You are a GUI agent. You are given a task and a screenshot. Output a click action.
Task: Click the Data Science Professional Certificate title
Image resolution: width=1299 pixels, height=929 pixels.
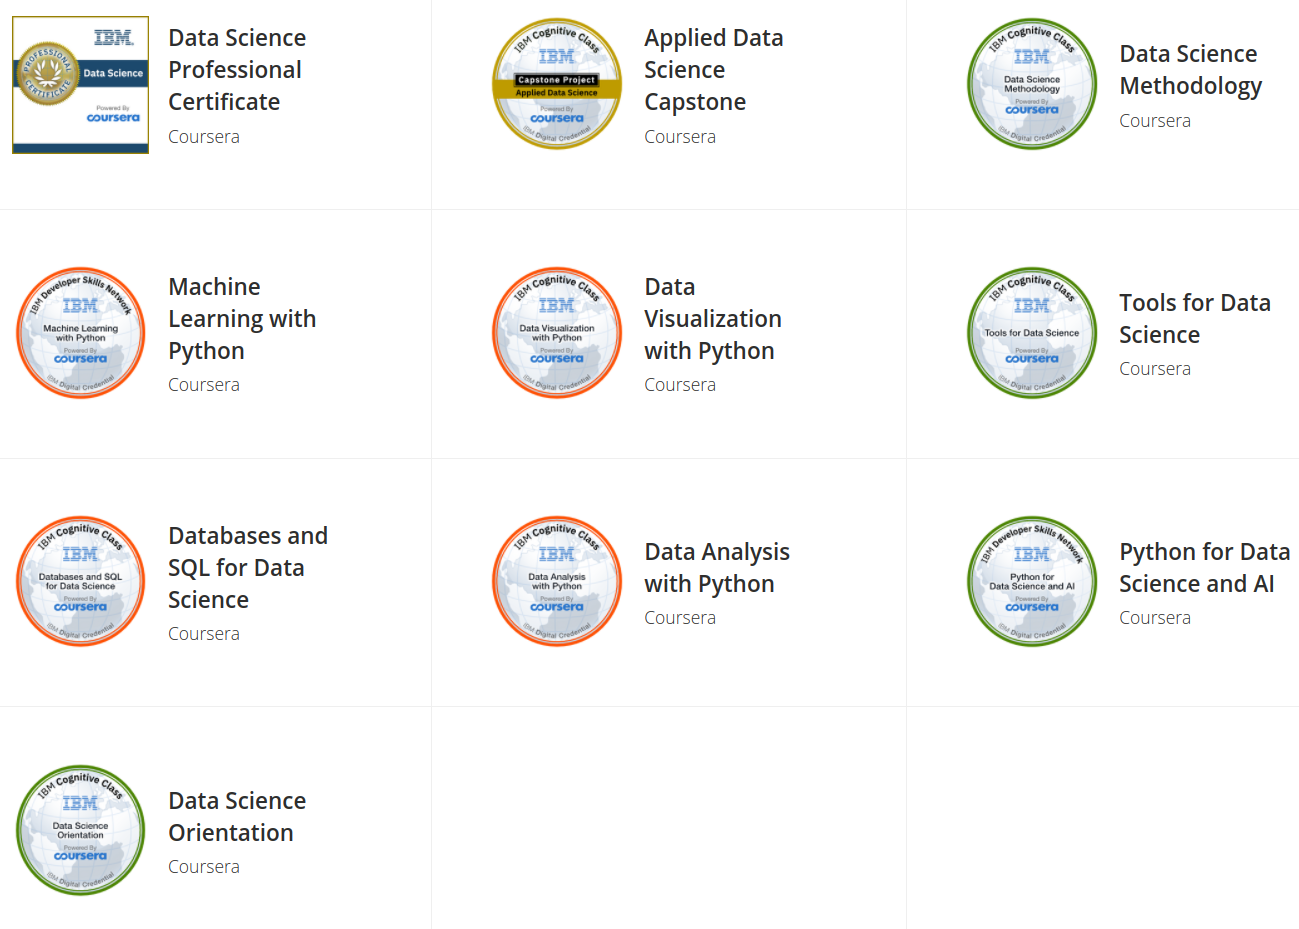click(x=237, y=69)
